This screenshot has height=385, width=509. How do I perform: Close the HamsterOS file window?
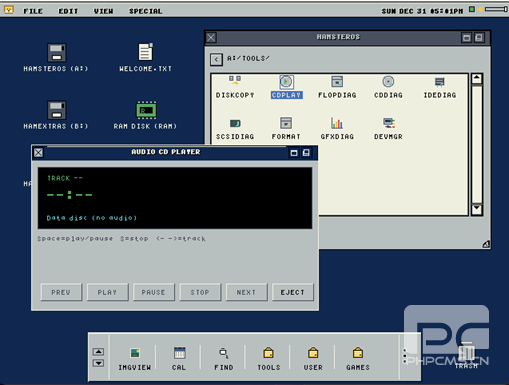211,37
